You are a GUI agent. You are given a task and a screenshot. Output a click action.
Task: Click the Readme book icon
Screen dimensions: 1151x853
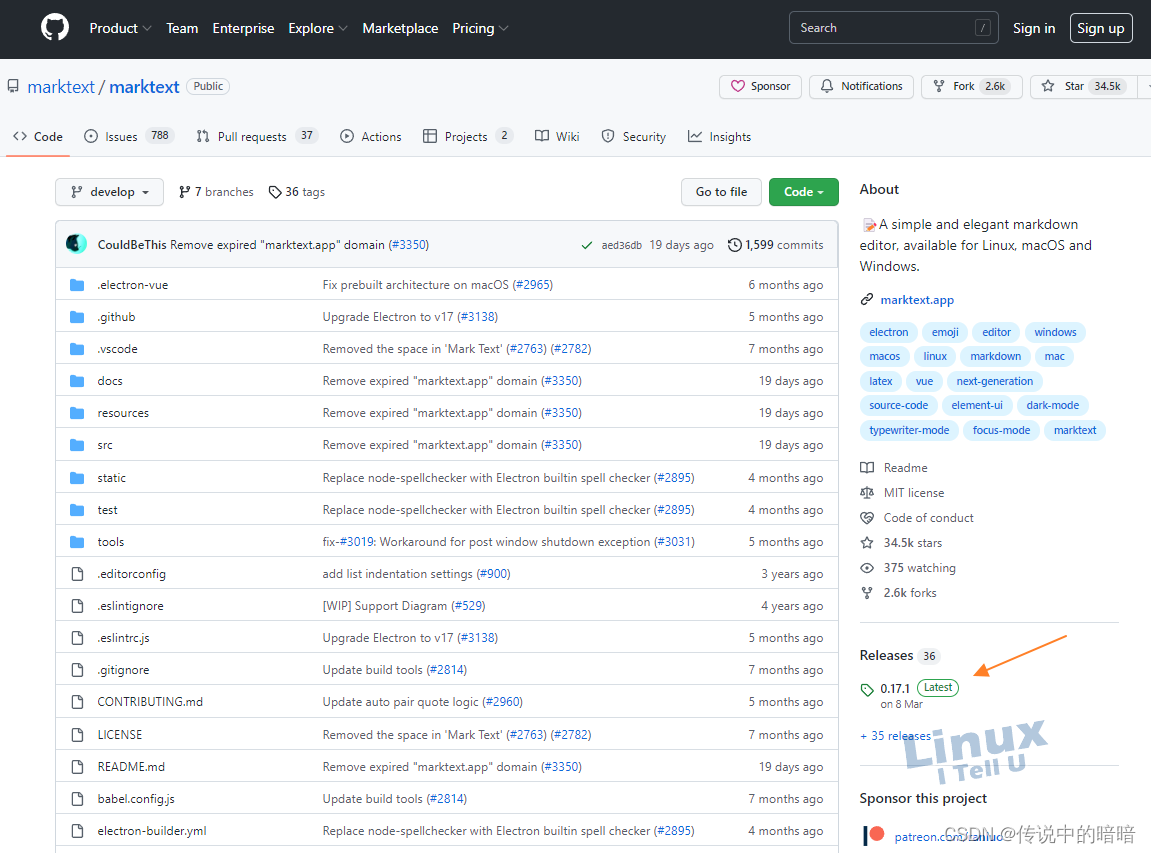(867, 468)
